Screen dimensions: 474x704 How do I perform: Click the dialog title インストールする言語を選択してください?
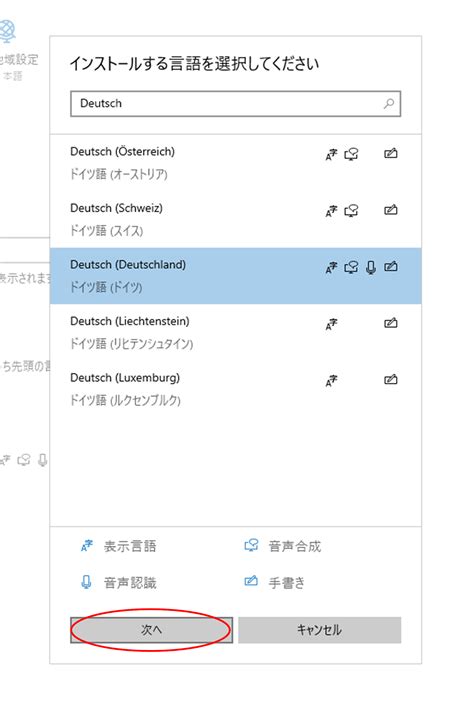click(x=194, y=64)
